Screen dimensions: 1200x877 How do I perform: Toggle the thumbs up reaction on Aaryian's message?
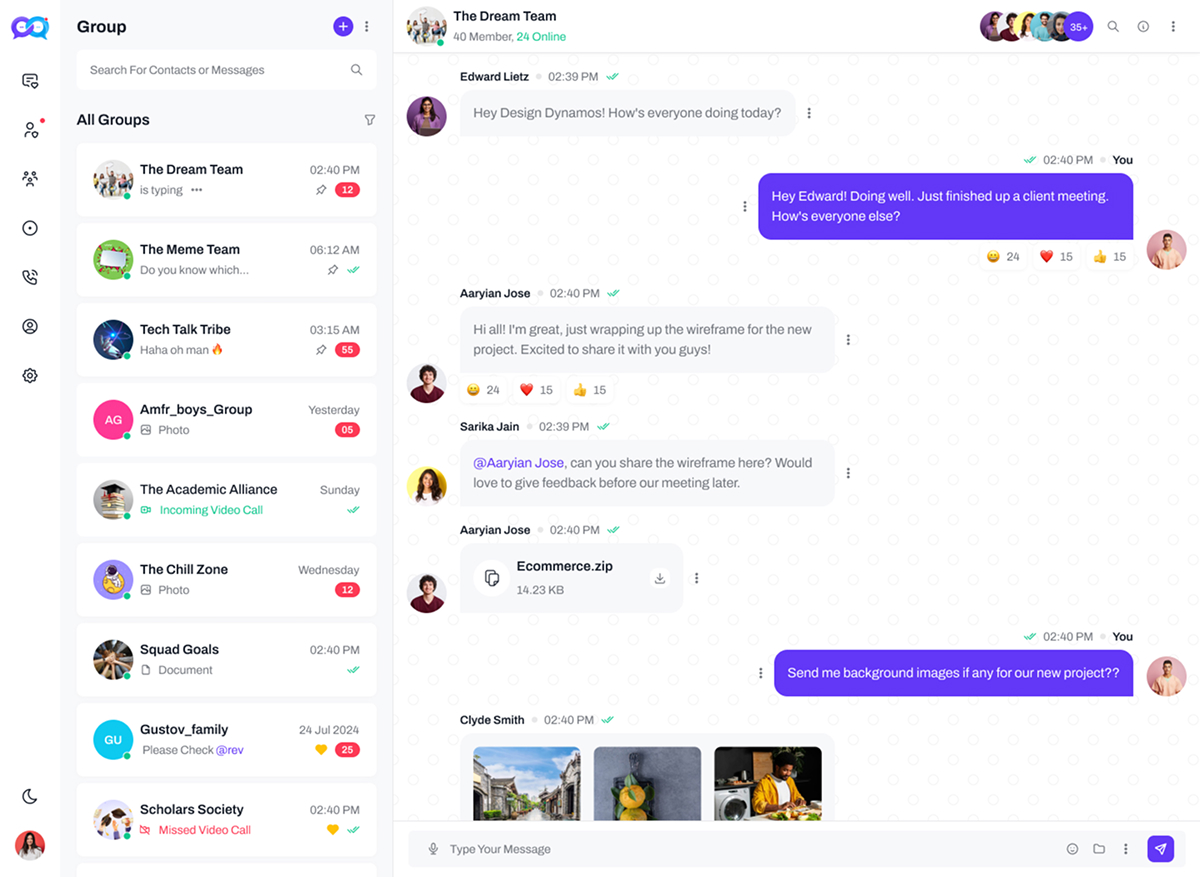(x=590, y=390)
